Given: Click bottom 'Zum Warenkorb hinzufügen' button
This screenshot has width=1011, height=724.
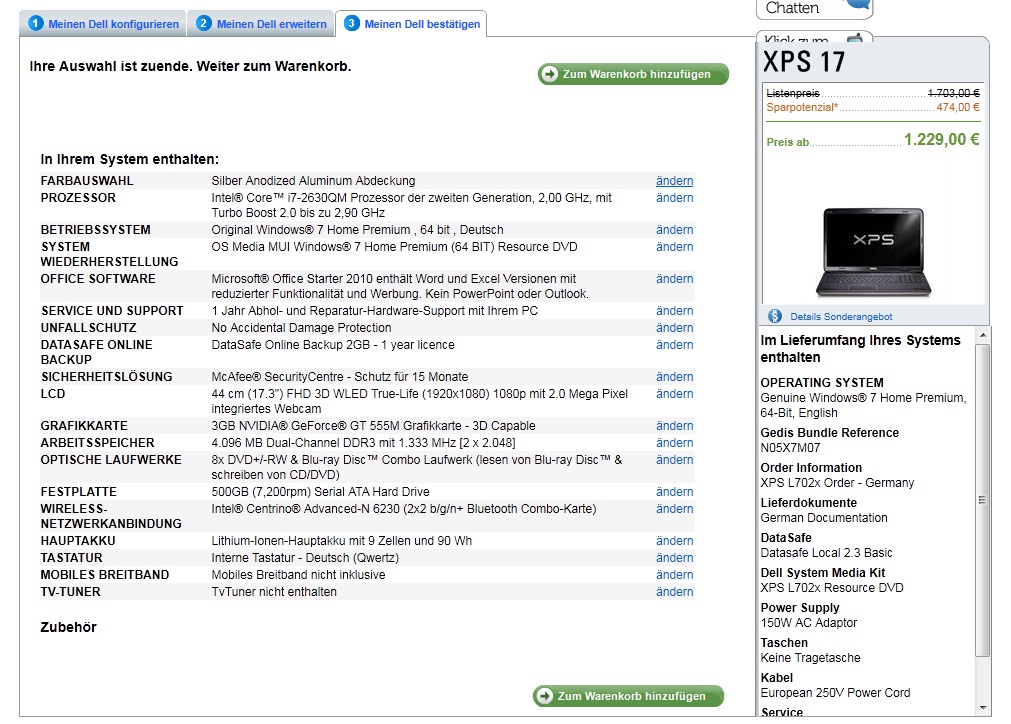Looking at the screenshot, I should click(x=628, y=696).
